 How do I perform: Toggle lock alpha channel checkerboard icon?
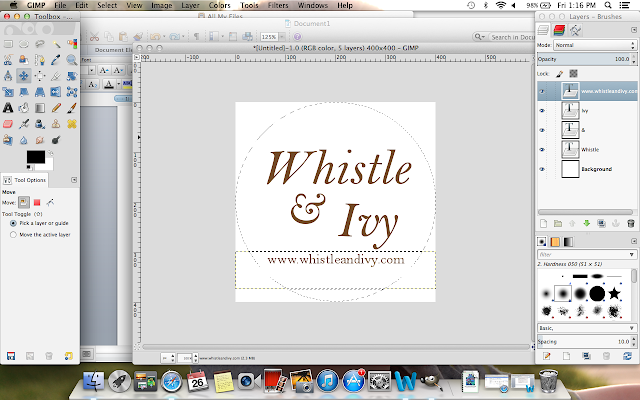573,73
